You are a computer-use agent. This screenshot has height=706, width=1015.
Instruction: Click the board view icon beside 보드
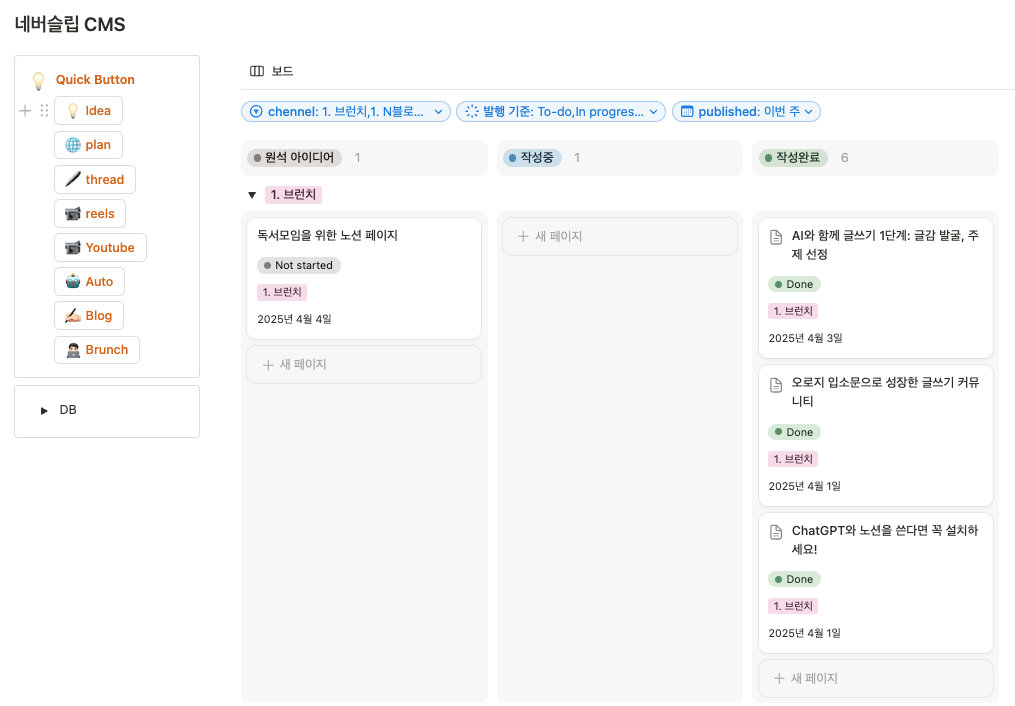click(x=257, y=71)
